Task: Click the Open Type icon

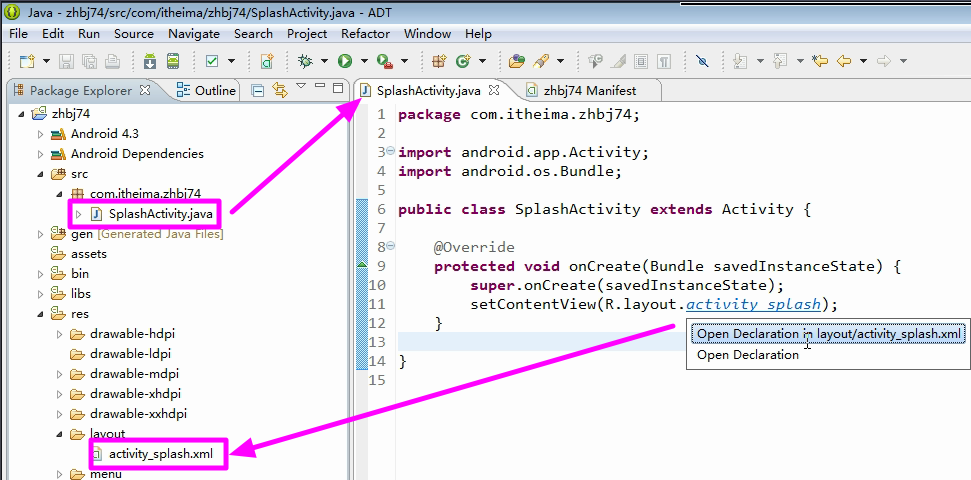Action: pos(516,61)
